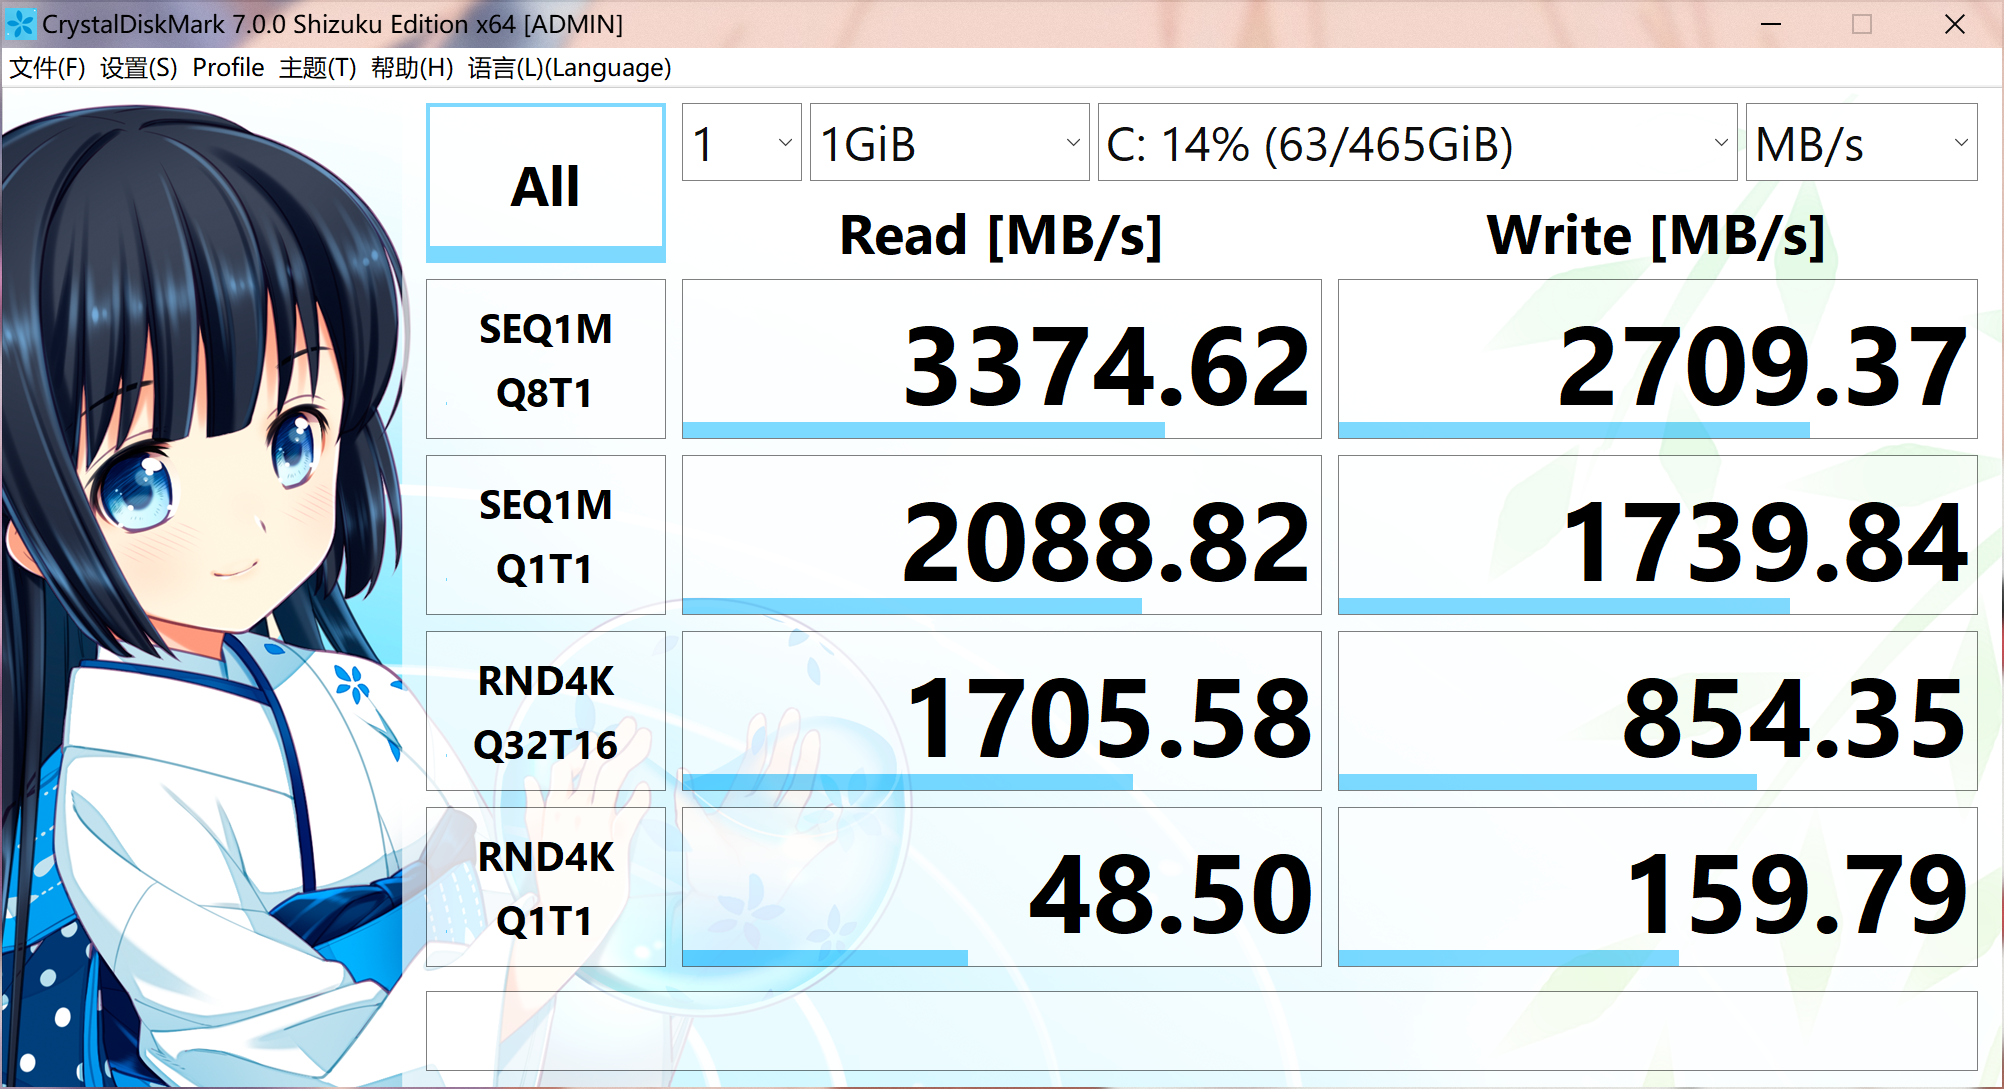Open the Profile menu
2004x1089 pixels.
click(x=228, y=68)
